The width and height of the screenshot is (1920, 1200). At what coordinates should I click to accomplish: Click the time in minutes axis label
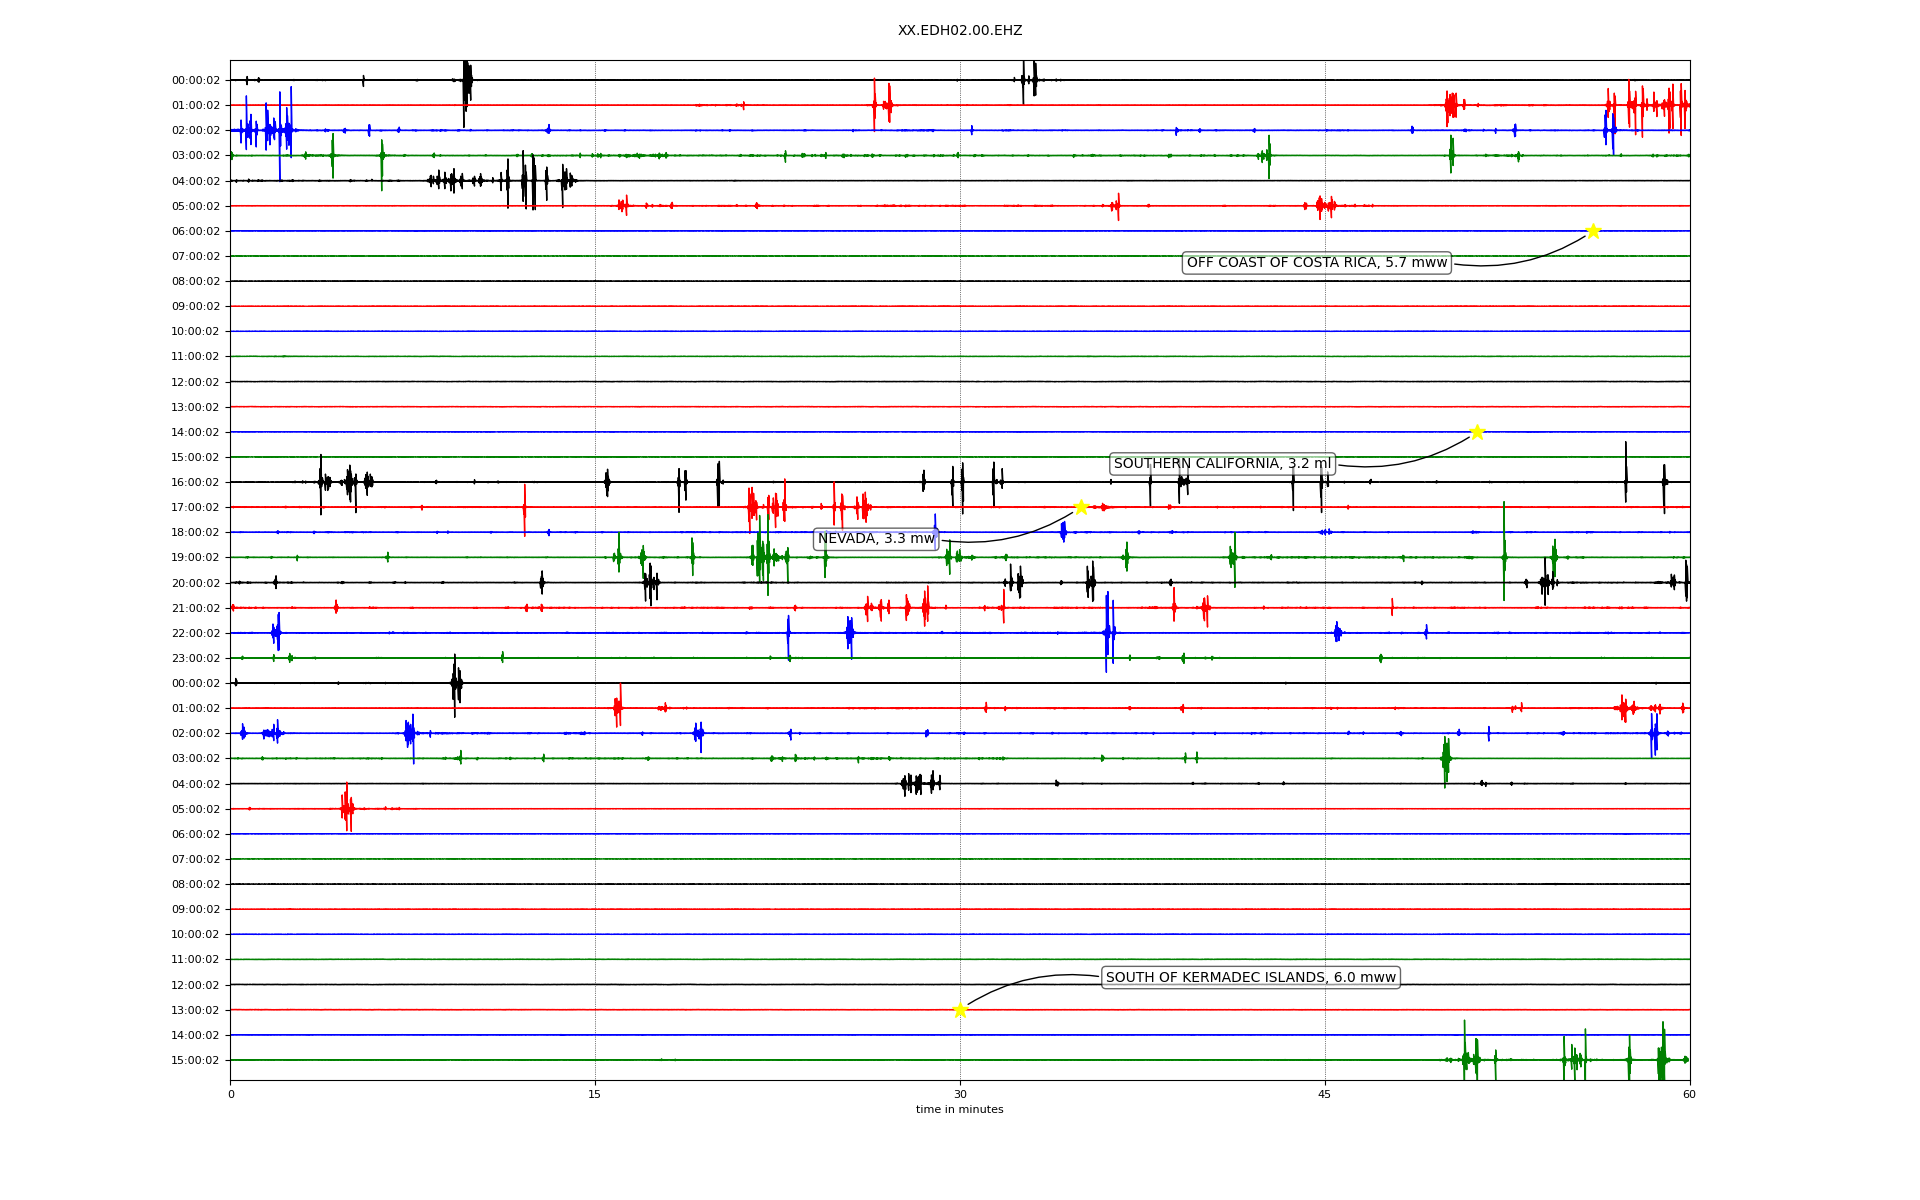[959, 1110]
